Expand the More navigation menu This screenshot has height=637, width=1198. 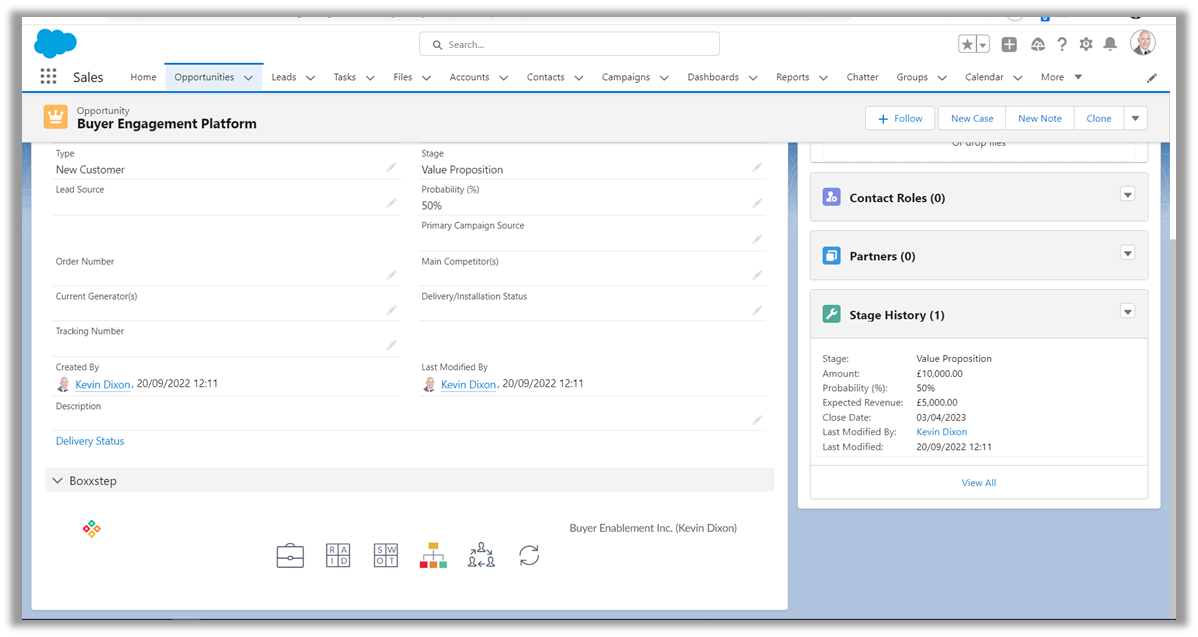pos(1061,77)
